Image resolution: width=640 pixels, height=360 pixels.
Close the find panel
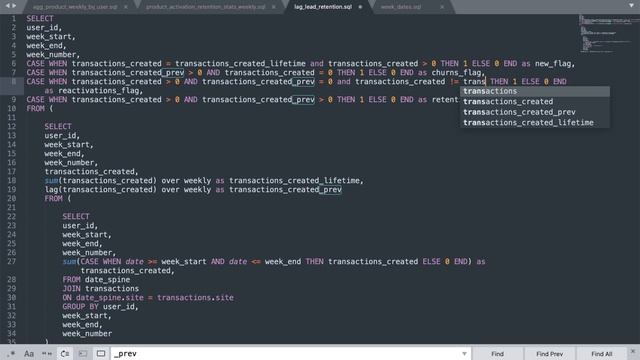(633, 351)
